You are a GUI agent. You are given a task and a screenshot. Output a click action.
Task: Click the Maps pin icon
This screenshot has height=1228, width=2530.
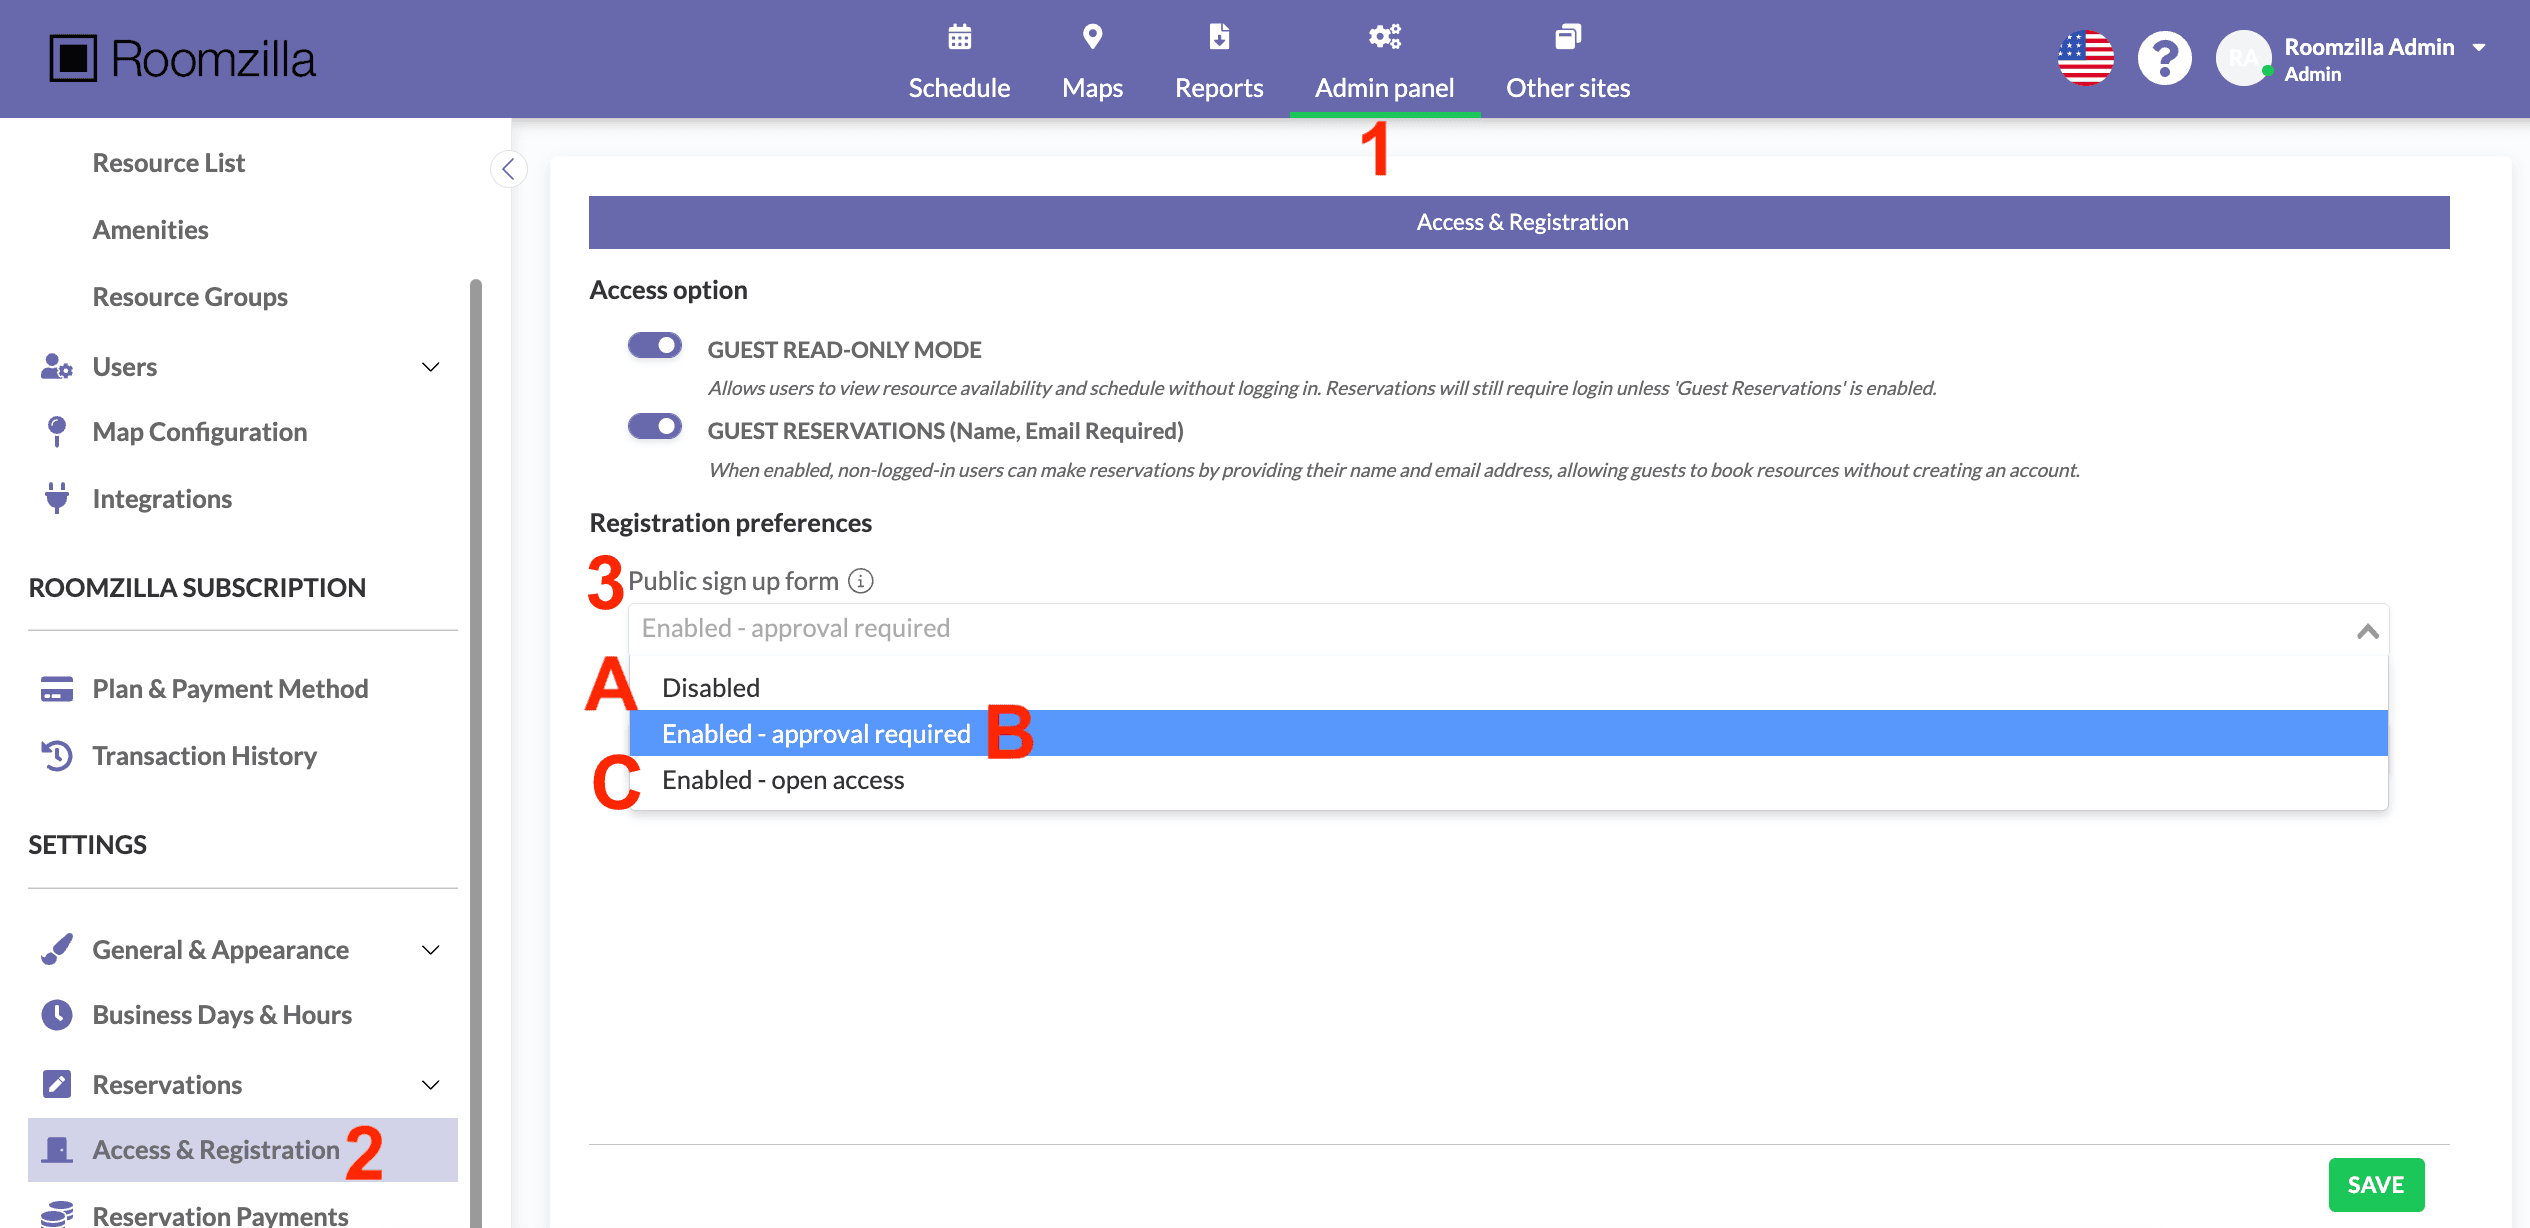click(x=1092, y=37)
